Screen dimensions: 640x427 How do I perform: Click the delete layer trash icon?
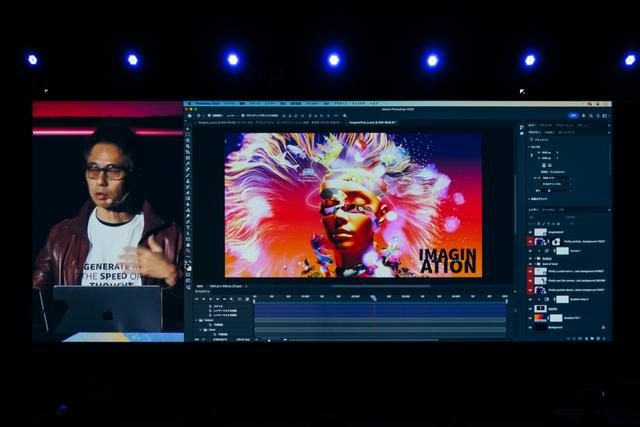pyautogui.click(x=603, y=336)
